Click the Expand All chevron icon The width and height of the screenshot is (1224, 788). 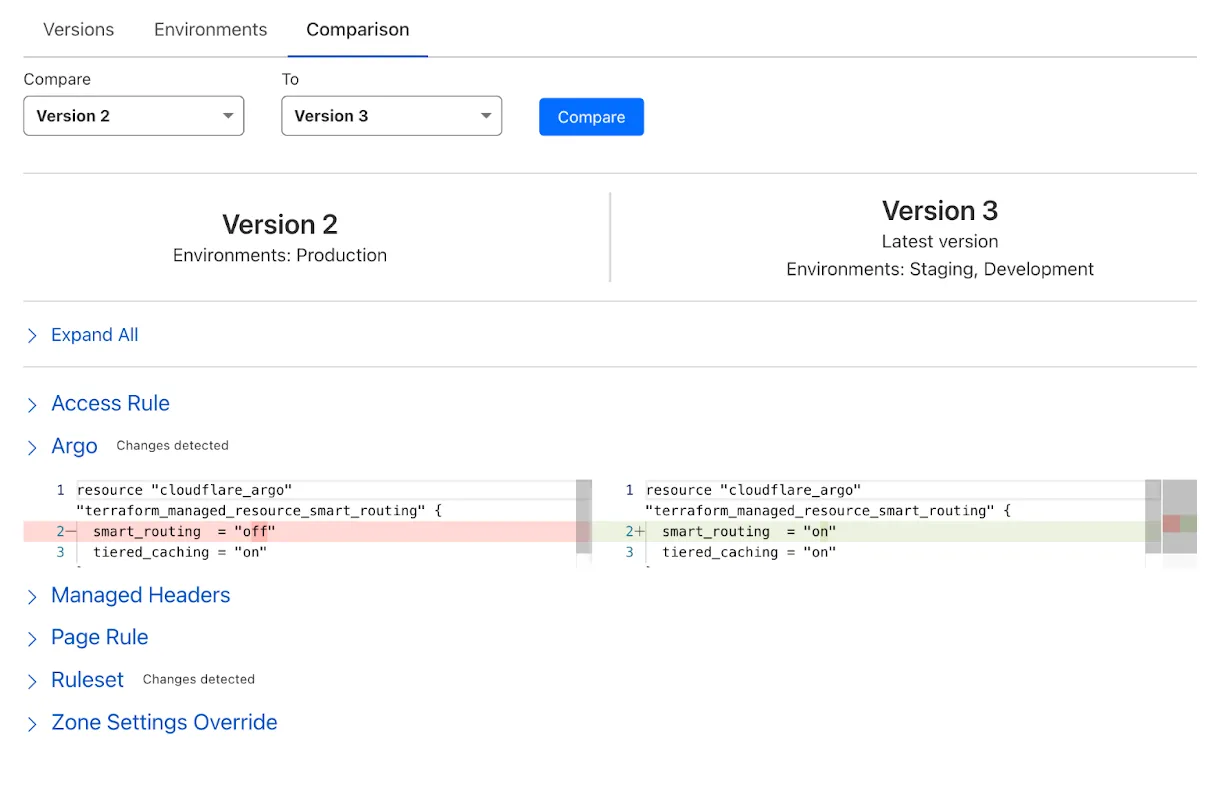tap(31, 335)
